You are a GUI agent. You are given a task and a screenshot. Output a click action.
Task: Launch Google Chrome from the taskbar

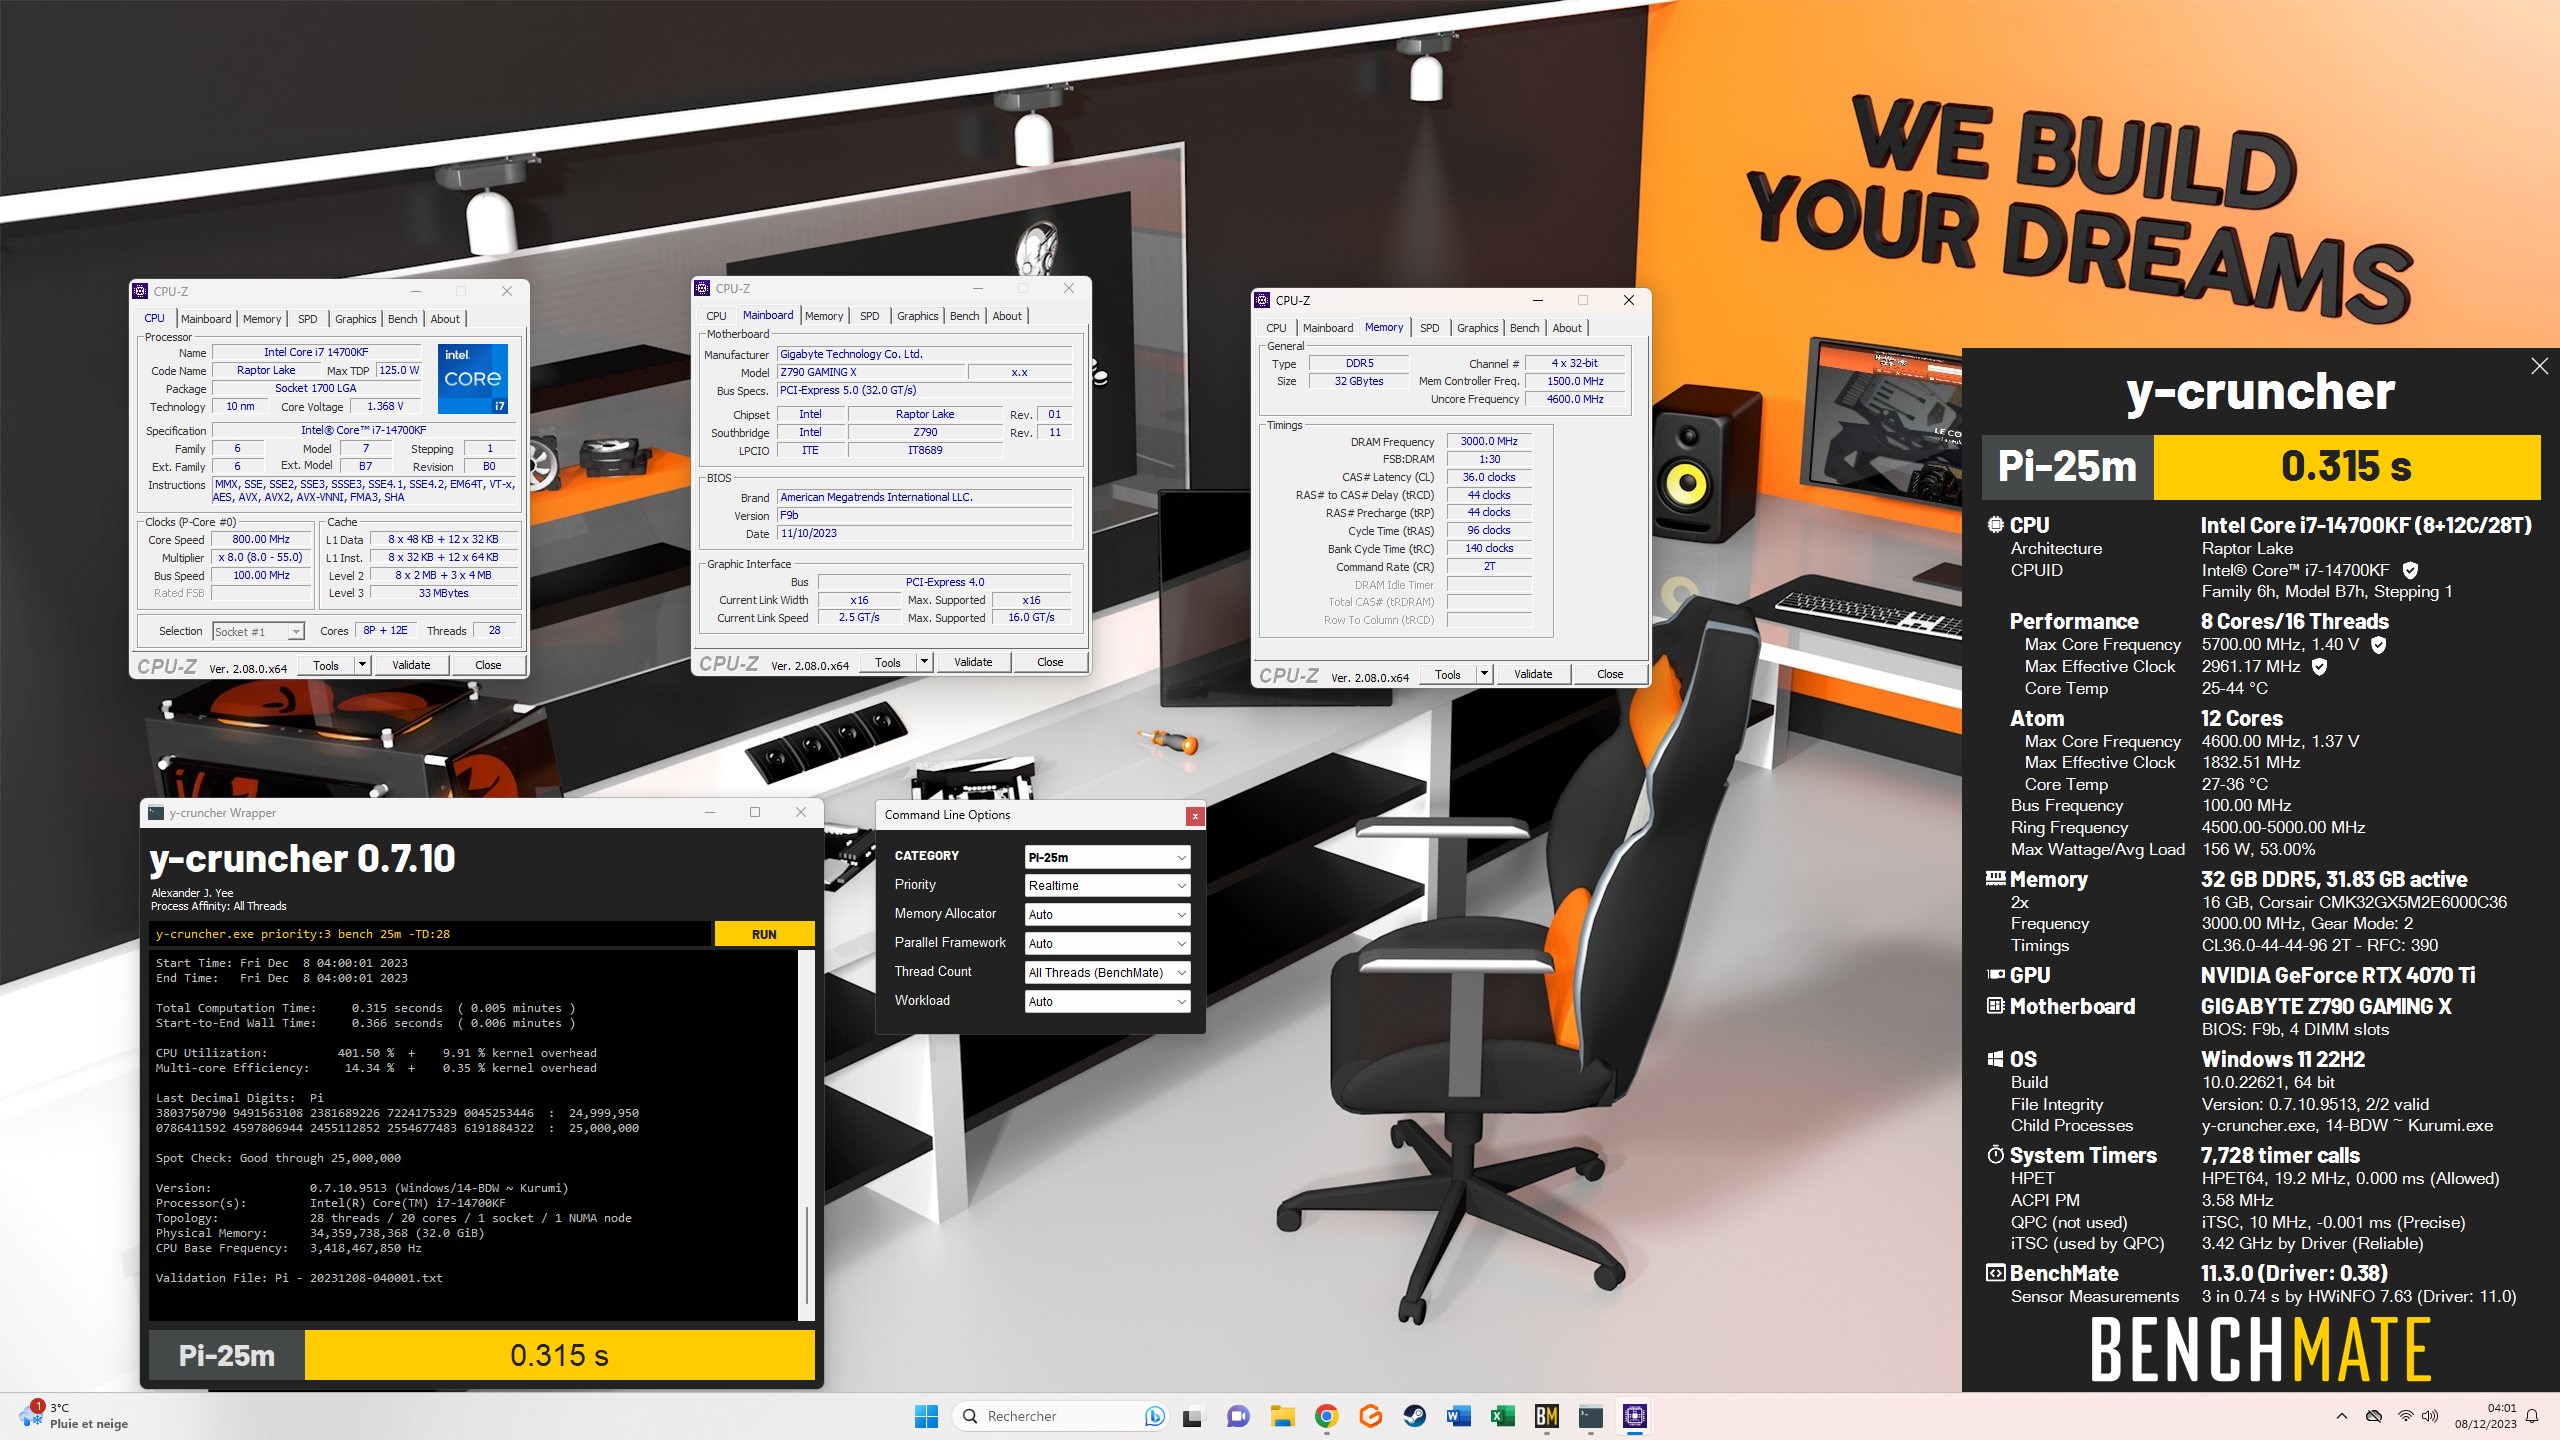(1326, 1416)
